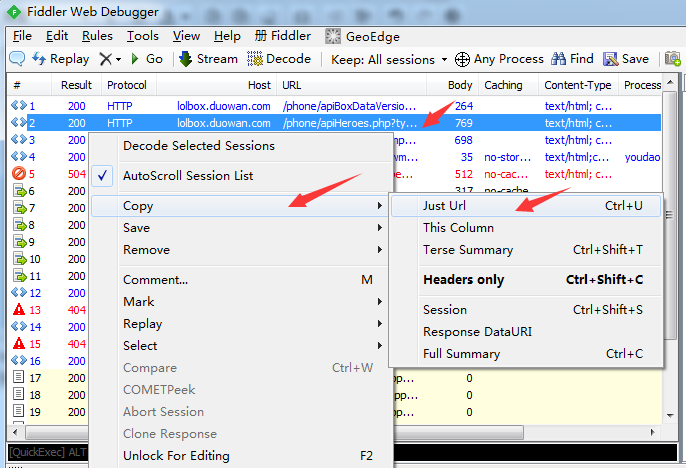Expand the Save submenu
Screen dimensions: 686x468
(240, 227)
